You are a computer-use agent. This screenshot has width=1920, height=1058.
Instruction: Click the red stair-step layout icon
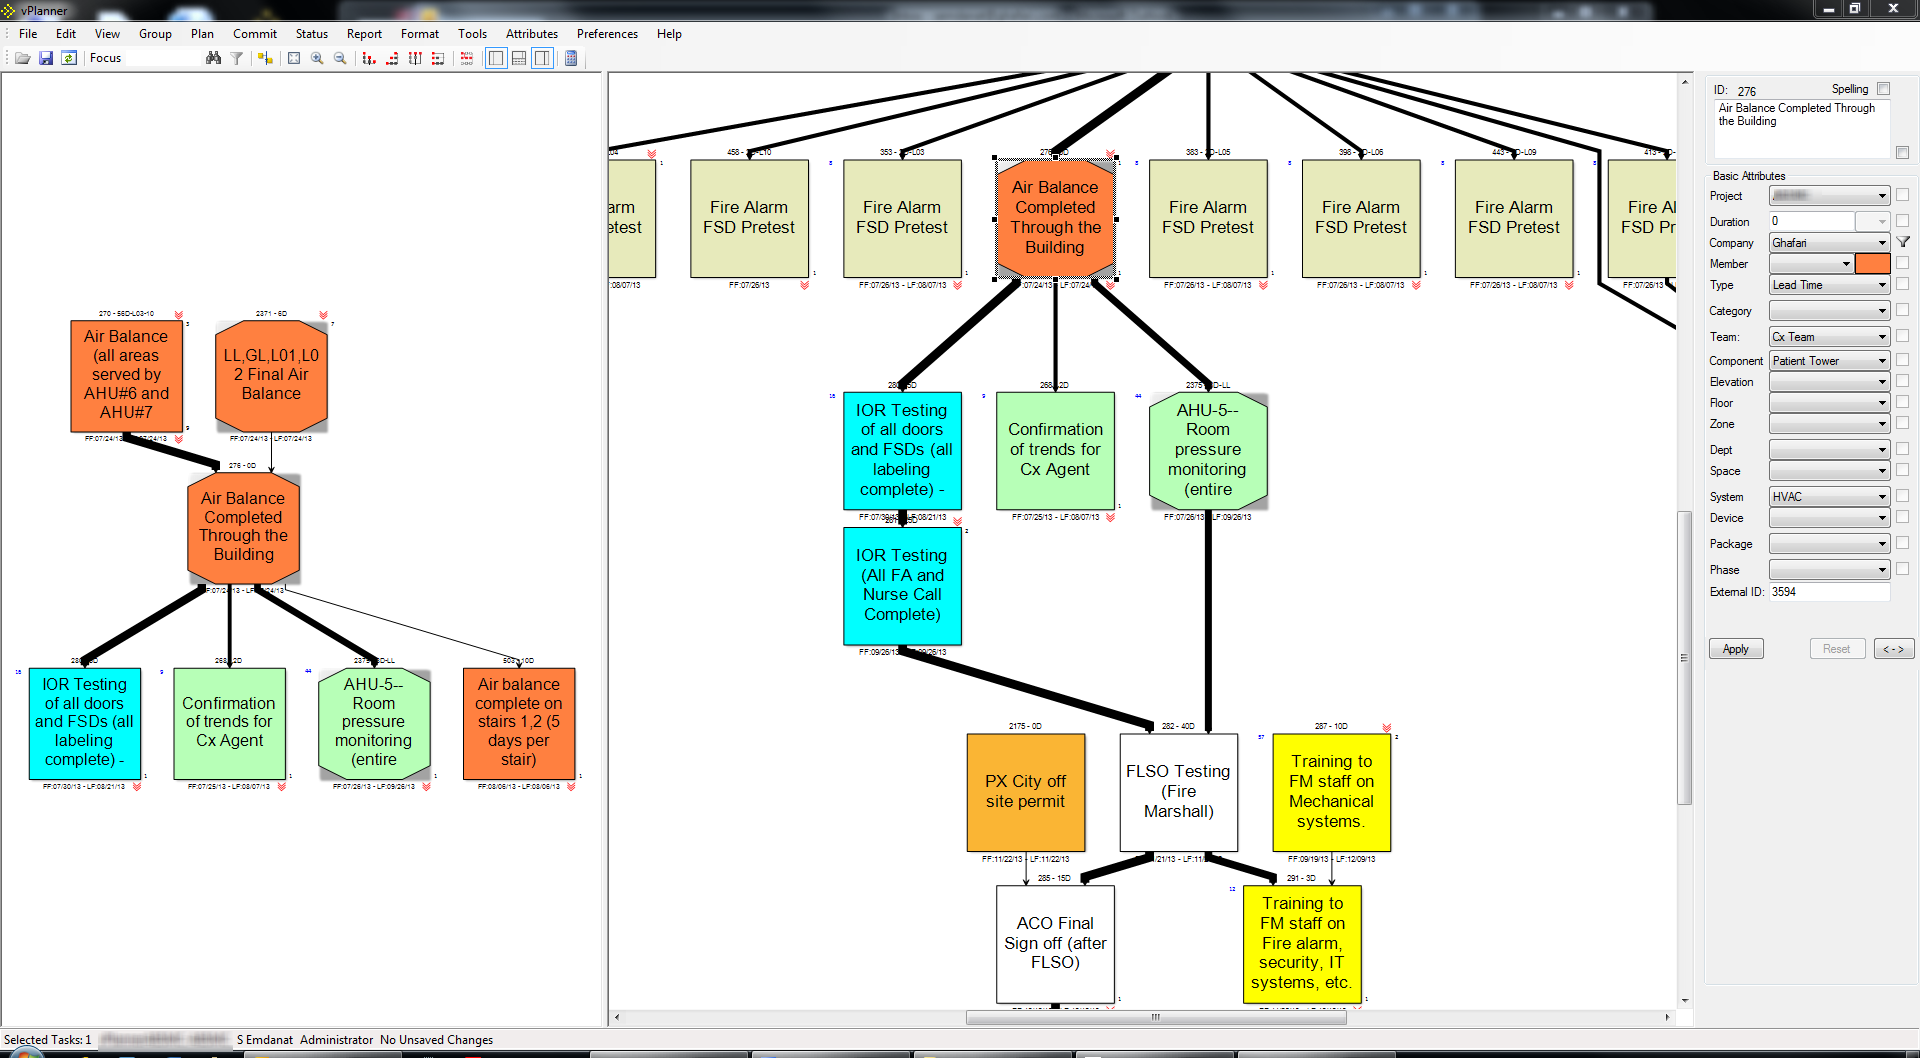coord(392,58)
